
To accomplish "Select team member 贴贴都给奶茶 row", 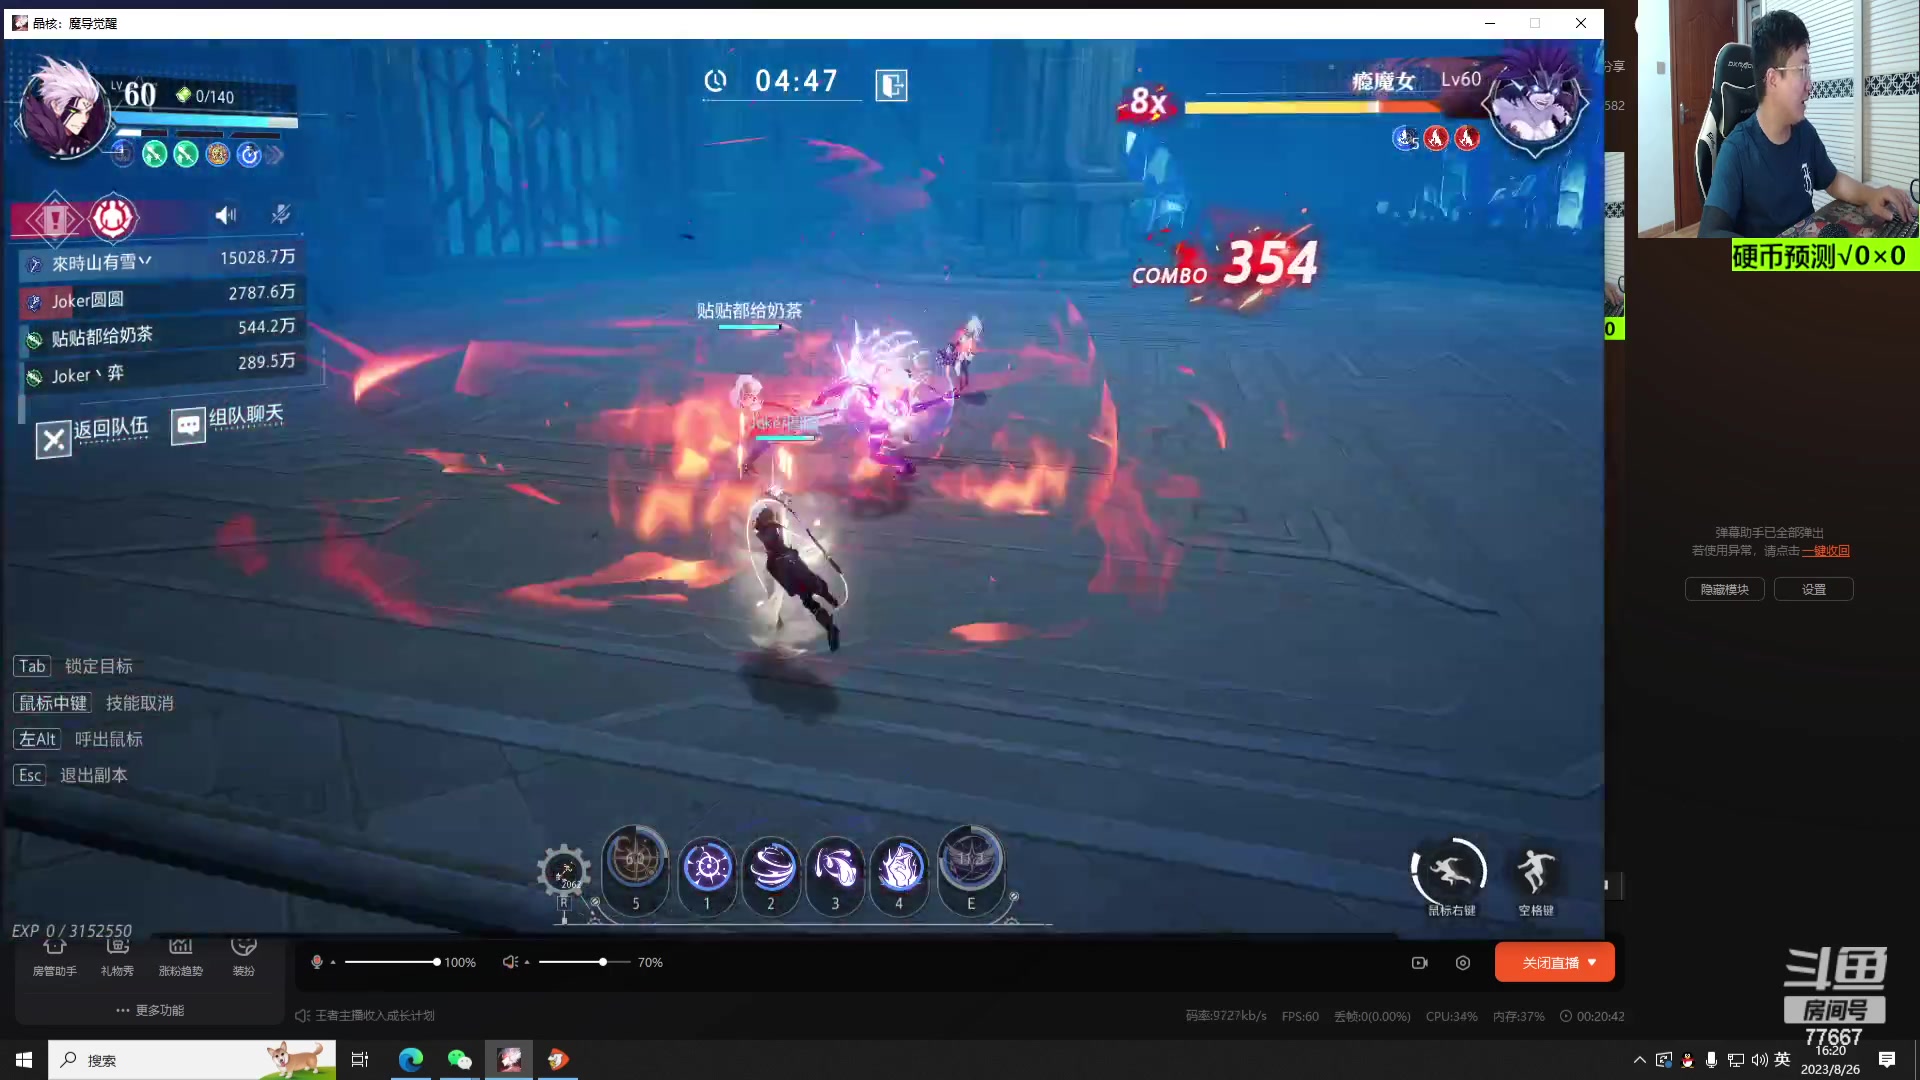I will pyautogui.click(x=162, y=332).
